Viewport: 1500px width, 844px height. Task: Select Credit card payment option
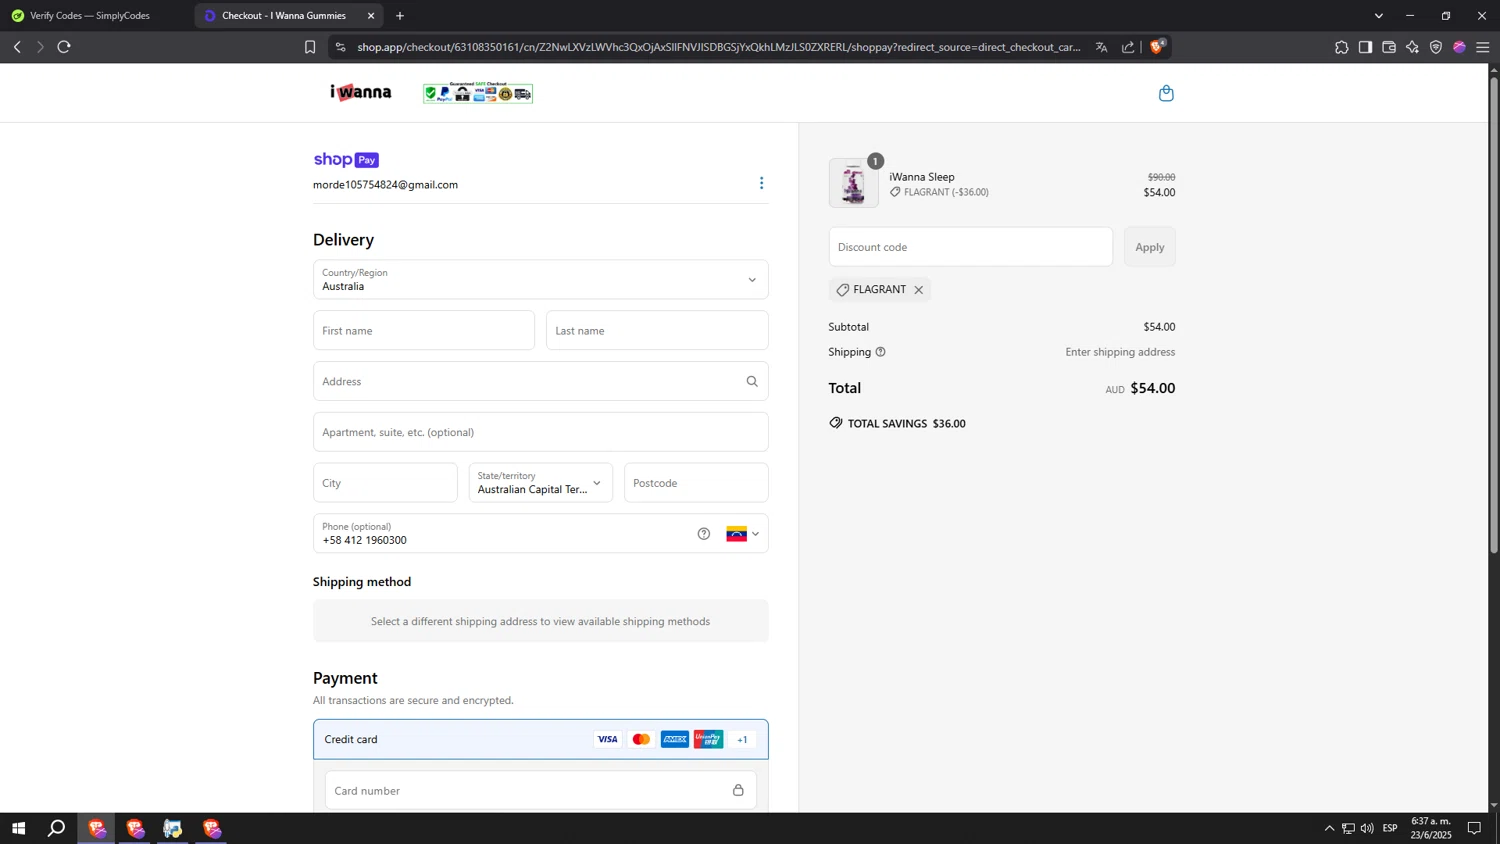(540, 739)
